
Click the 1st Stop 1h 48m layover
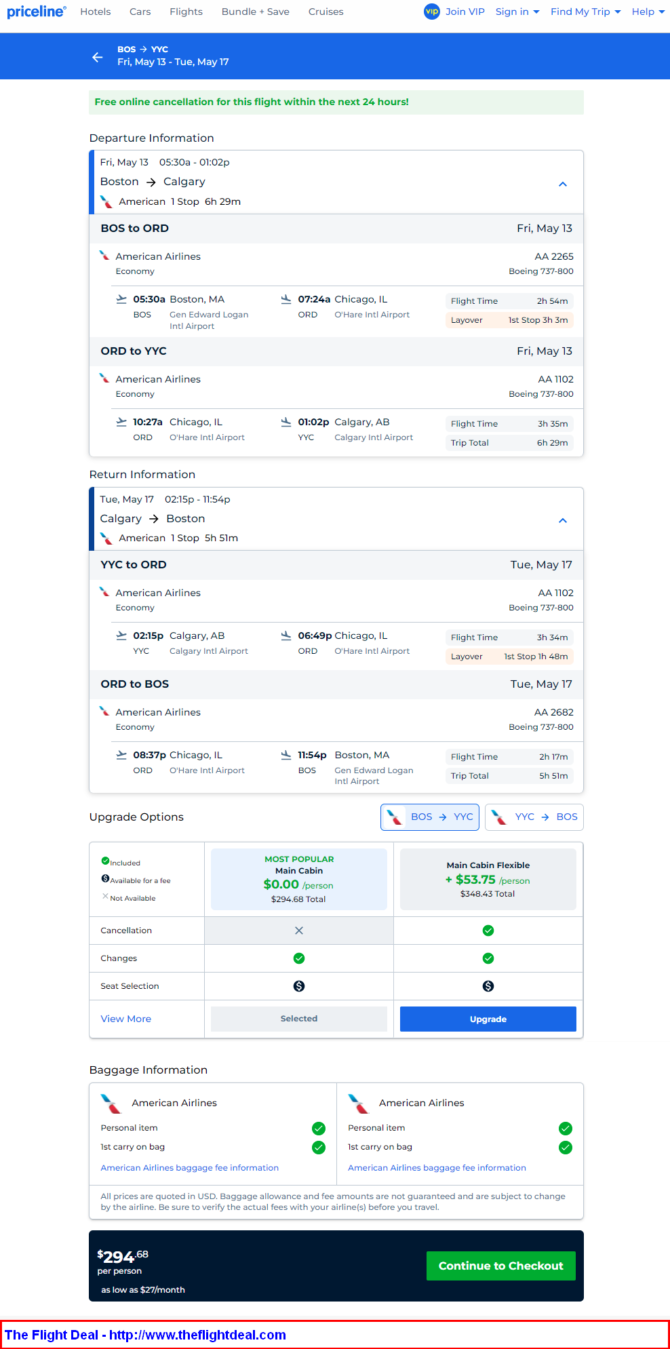[536, 656]
